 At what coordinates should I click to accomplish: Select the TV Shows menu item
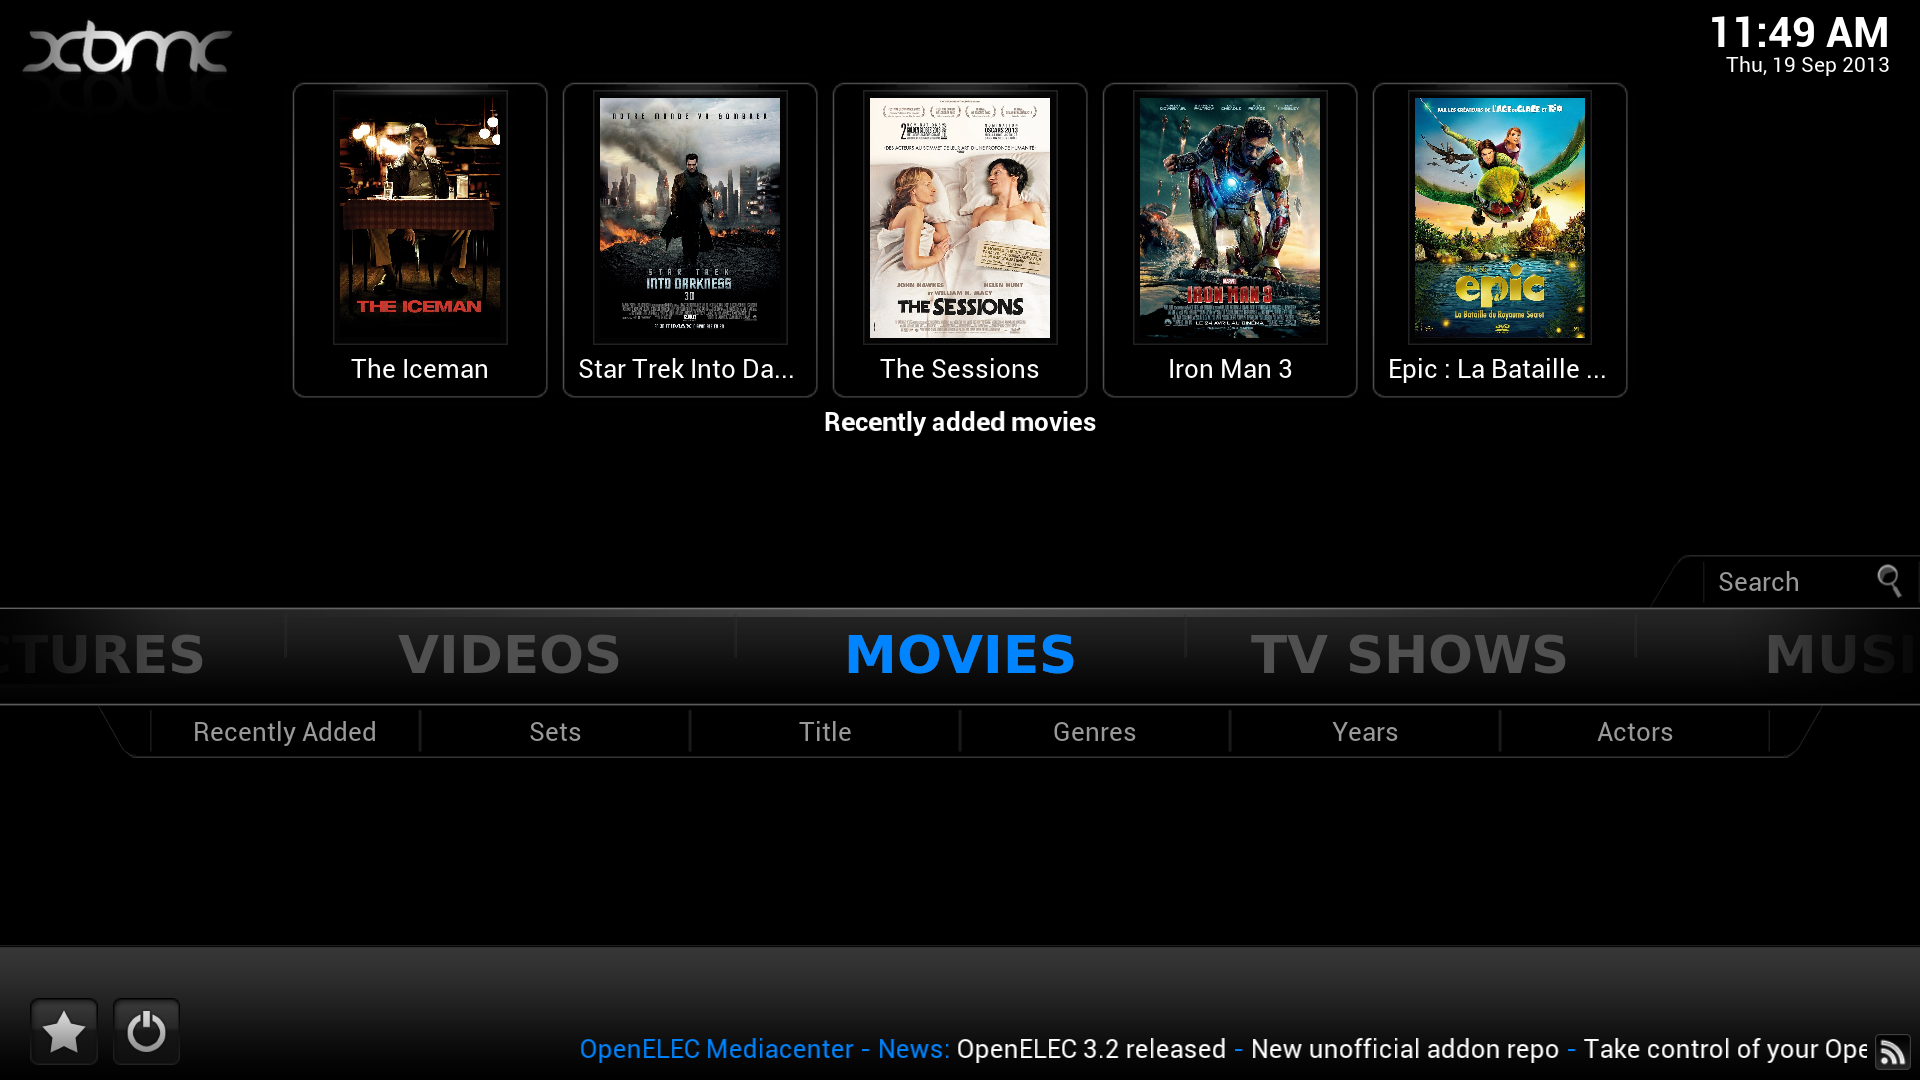click(x=1409, y=655)
